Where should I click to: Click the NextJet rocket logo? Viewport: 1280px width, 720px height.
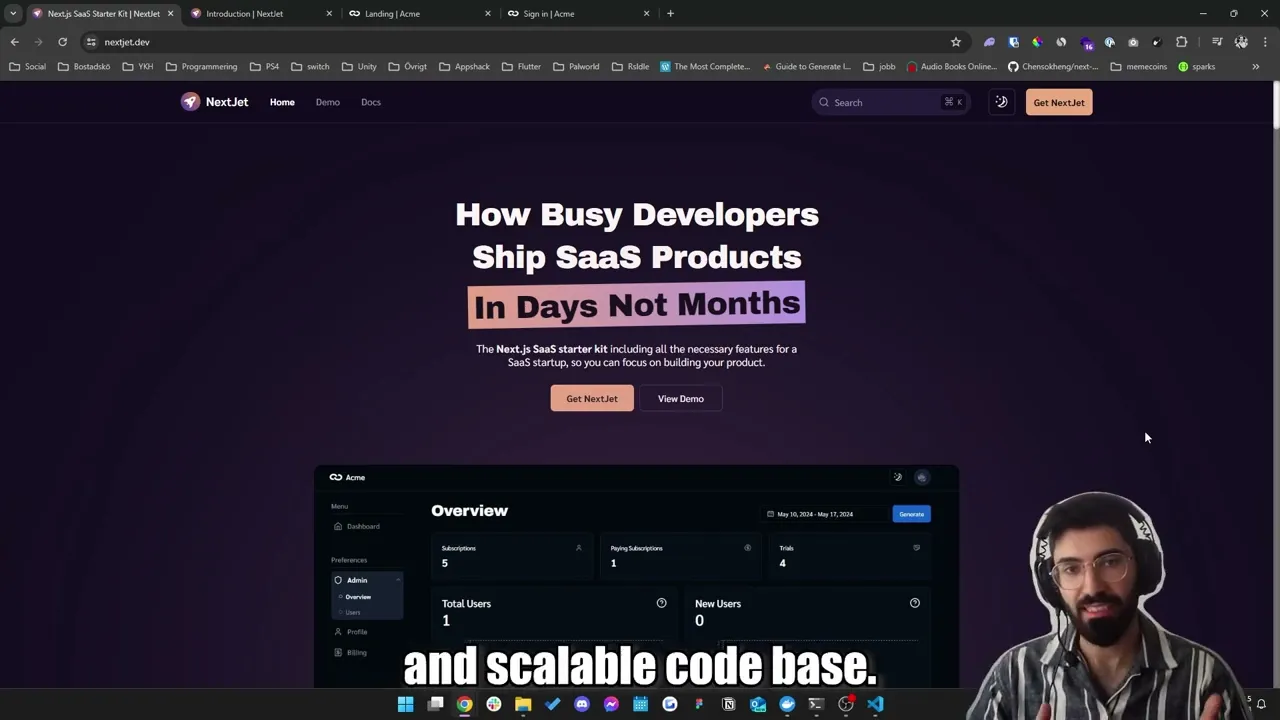tap(190, 102)
